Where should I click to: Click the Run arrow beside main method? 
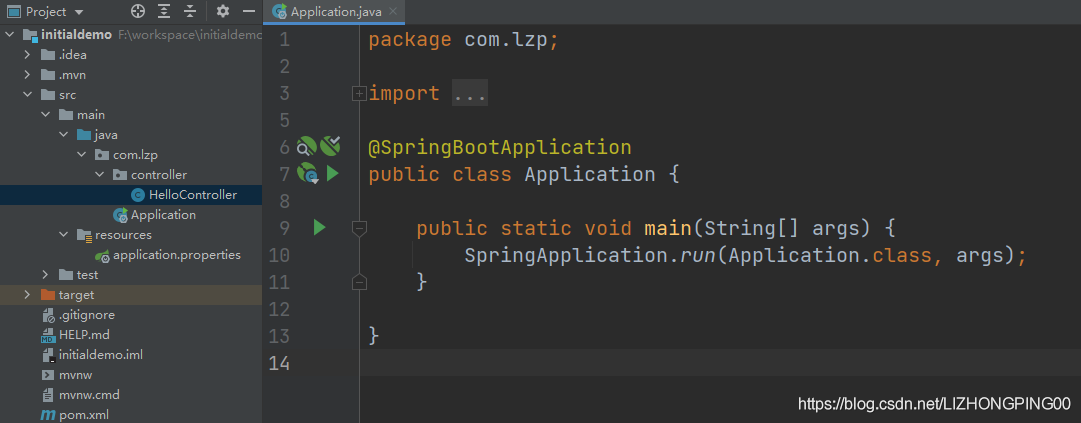[x=319, y=227]
